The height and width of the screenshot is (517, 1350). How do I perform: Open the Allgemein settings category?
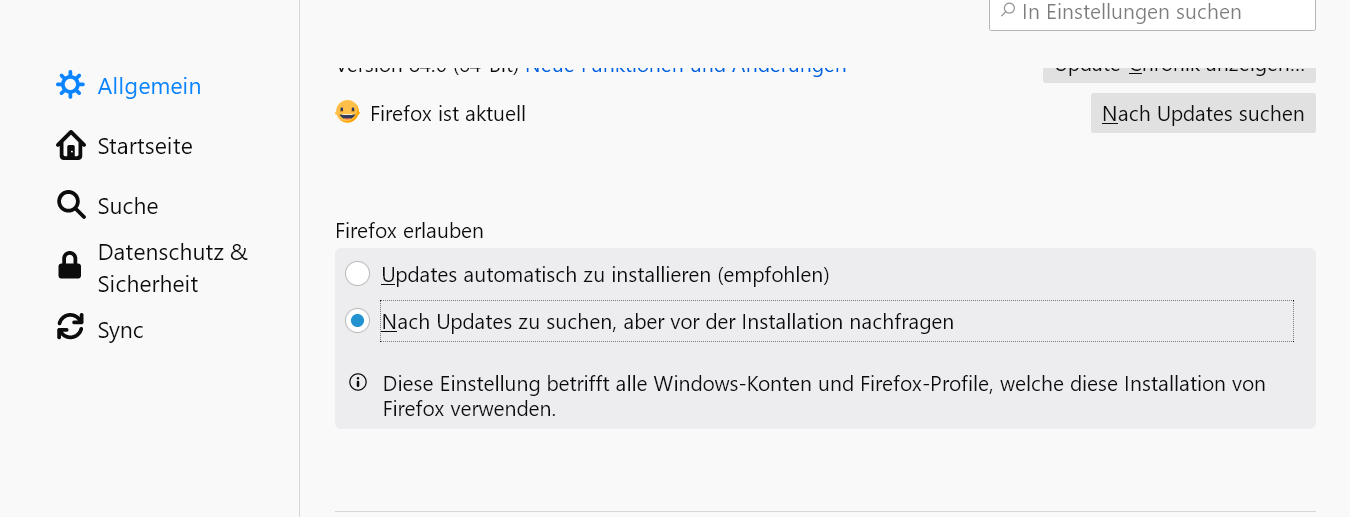[149, 87]
